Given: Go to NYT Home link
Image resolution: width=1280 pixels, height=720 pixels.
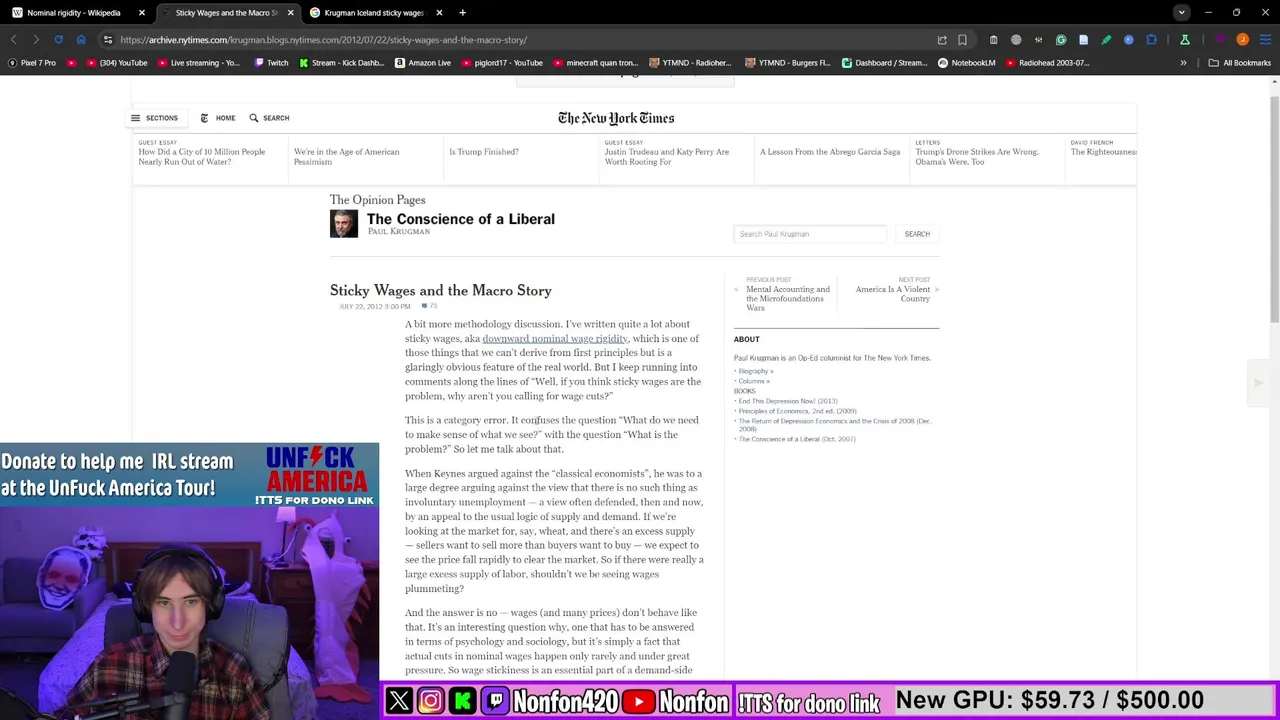Looking at the screenshot, I should pyautogui.click(x=218, y=118).
